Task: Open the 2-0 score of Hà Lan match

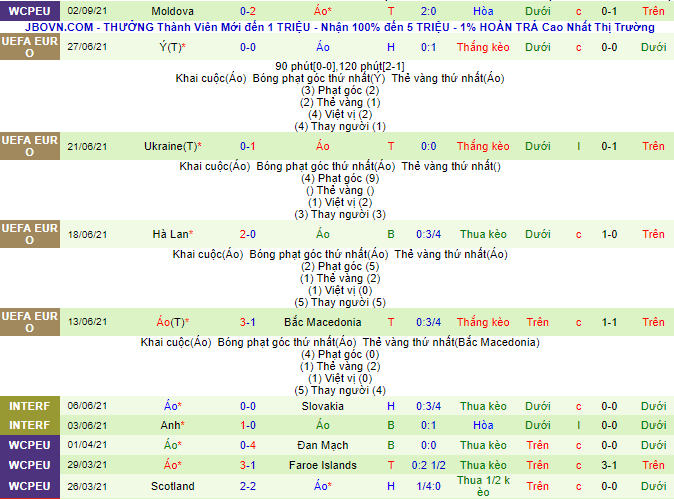Action: pos(247,234)
